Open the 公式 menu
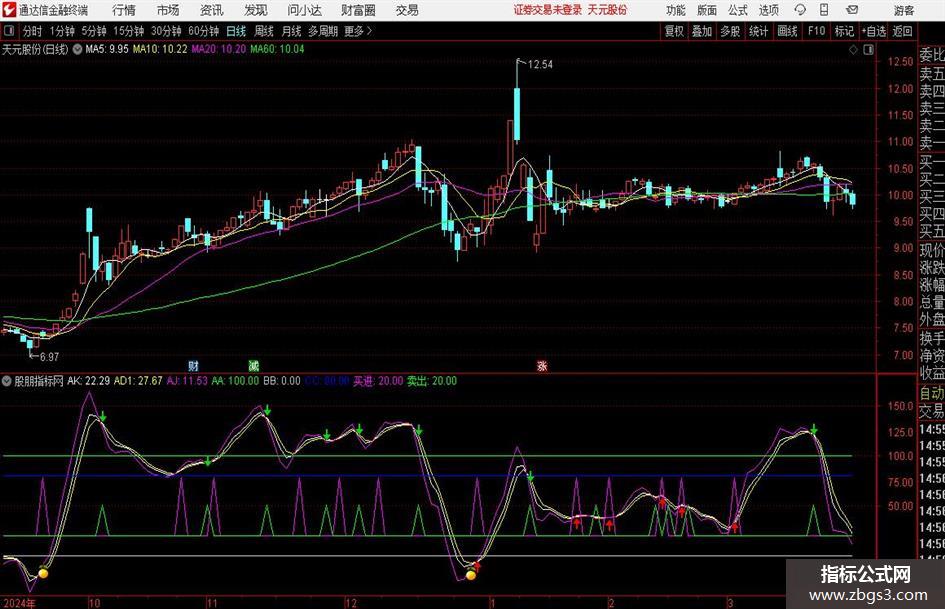 [x=738, y=10]
